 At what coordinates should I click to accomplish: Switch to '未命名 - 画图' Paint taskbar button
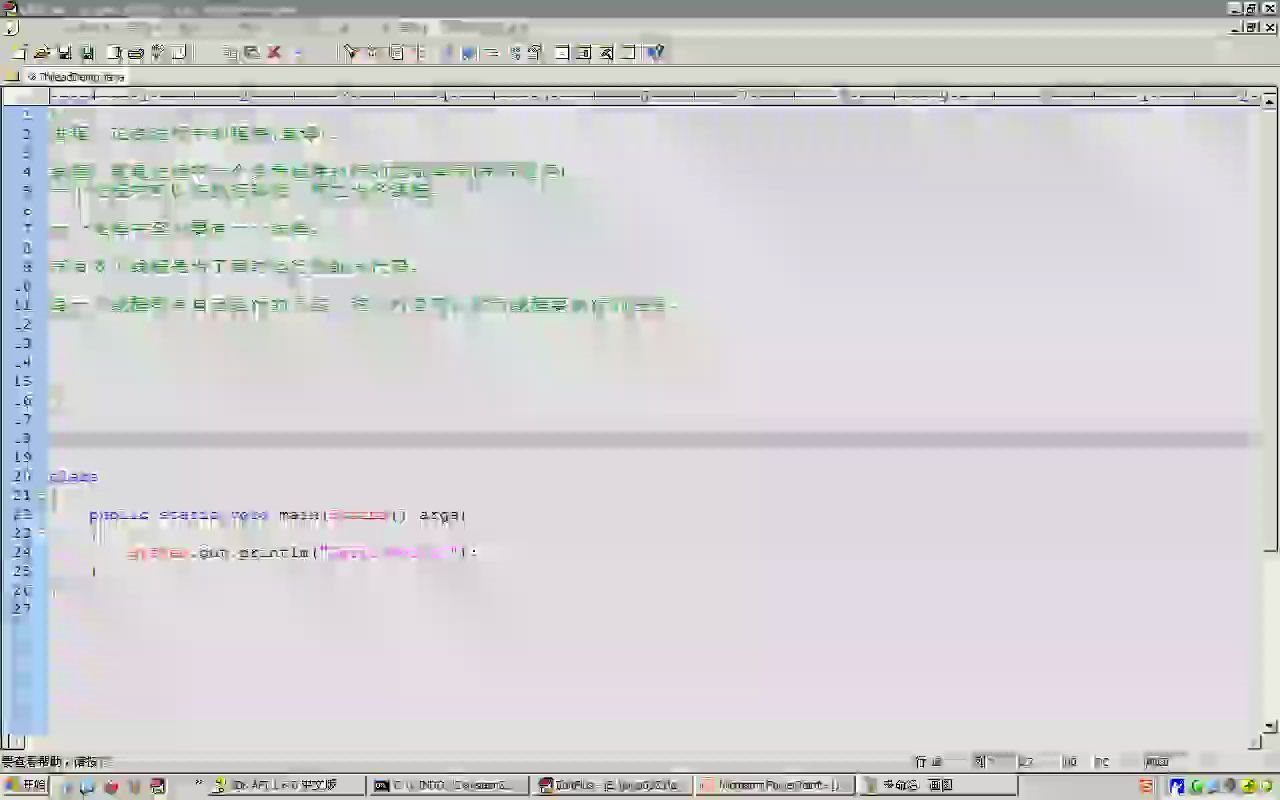pos(940,786)
